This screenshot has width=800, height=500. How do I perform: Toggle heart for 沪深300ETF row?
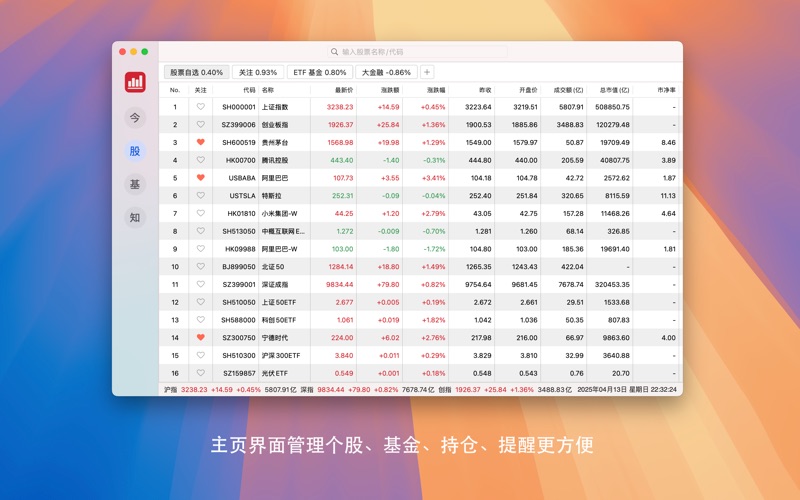click(201, 355)
